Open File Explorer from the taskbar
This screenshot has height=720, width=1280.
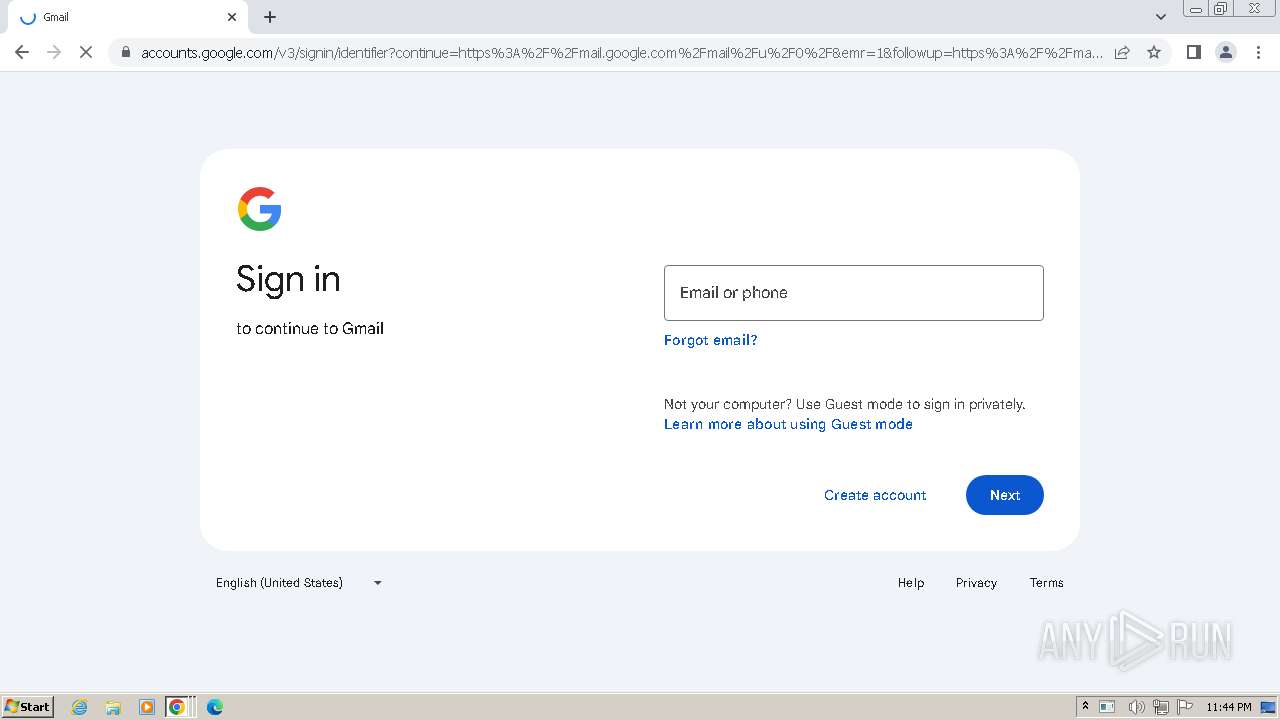click(x=113, y=707)
